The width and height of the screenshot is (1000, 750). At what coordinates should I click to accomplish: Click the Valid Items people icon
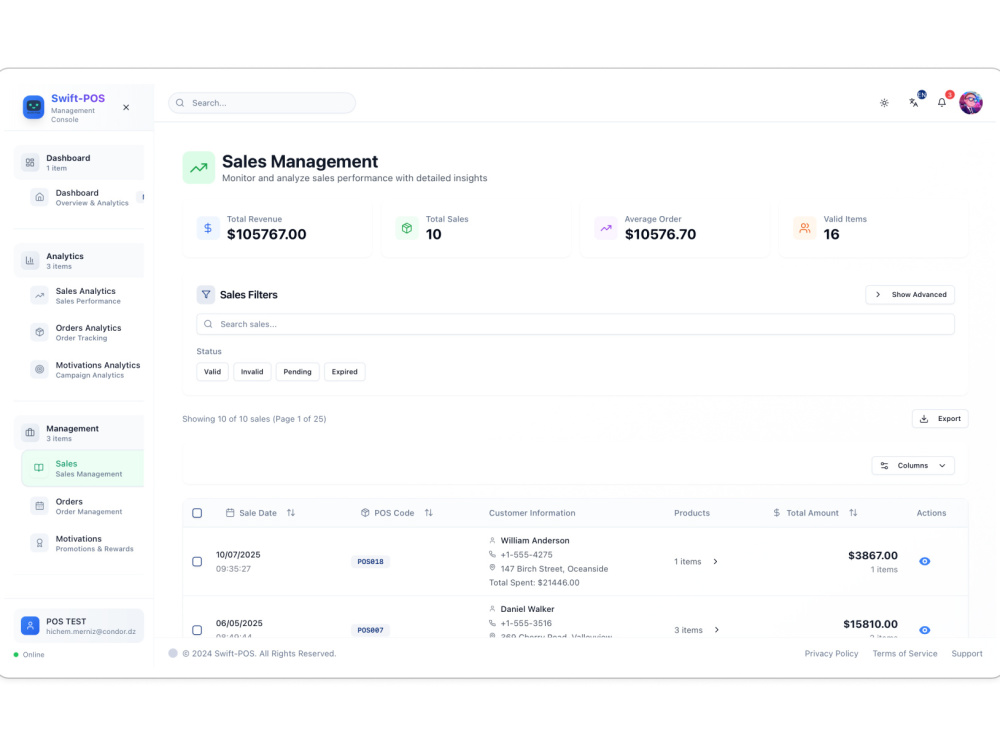pos(805,228)
